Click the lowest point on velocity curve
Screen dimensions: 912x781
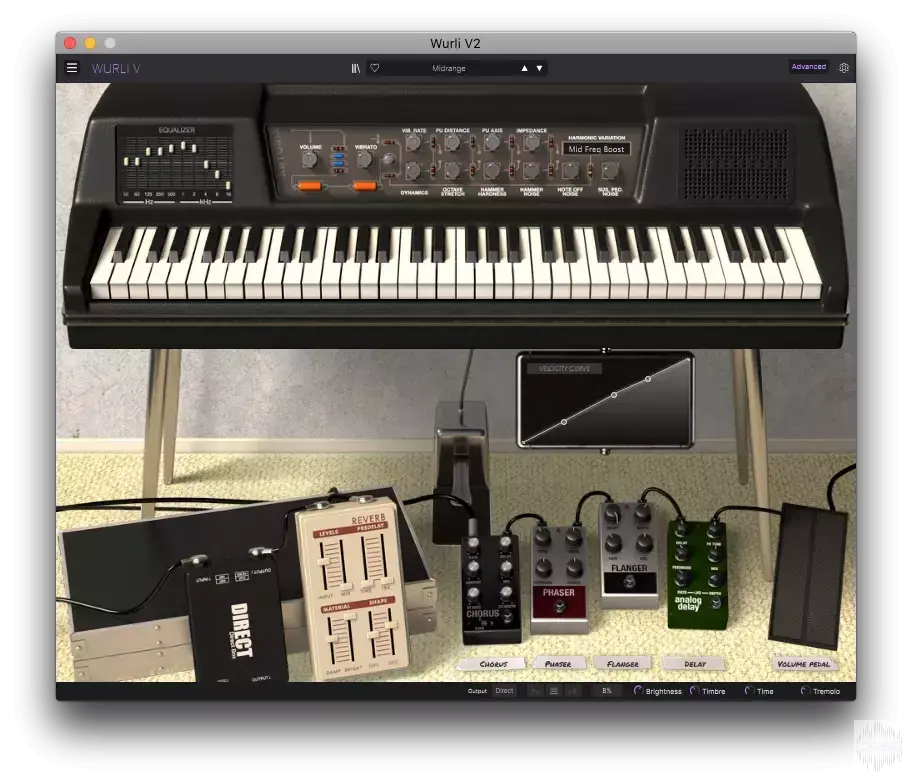(564, 422)
